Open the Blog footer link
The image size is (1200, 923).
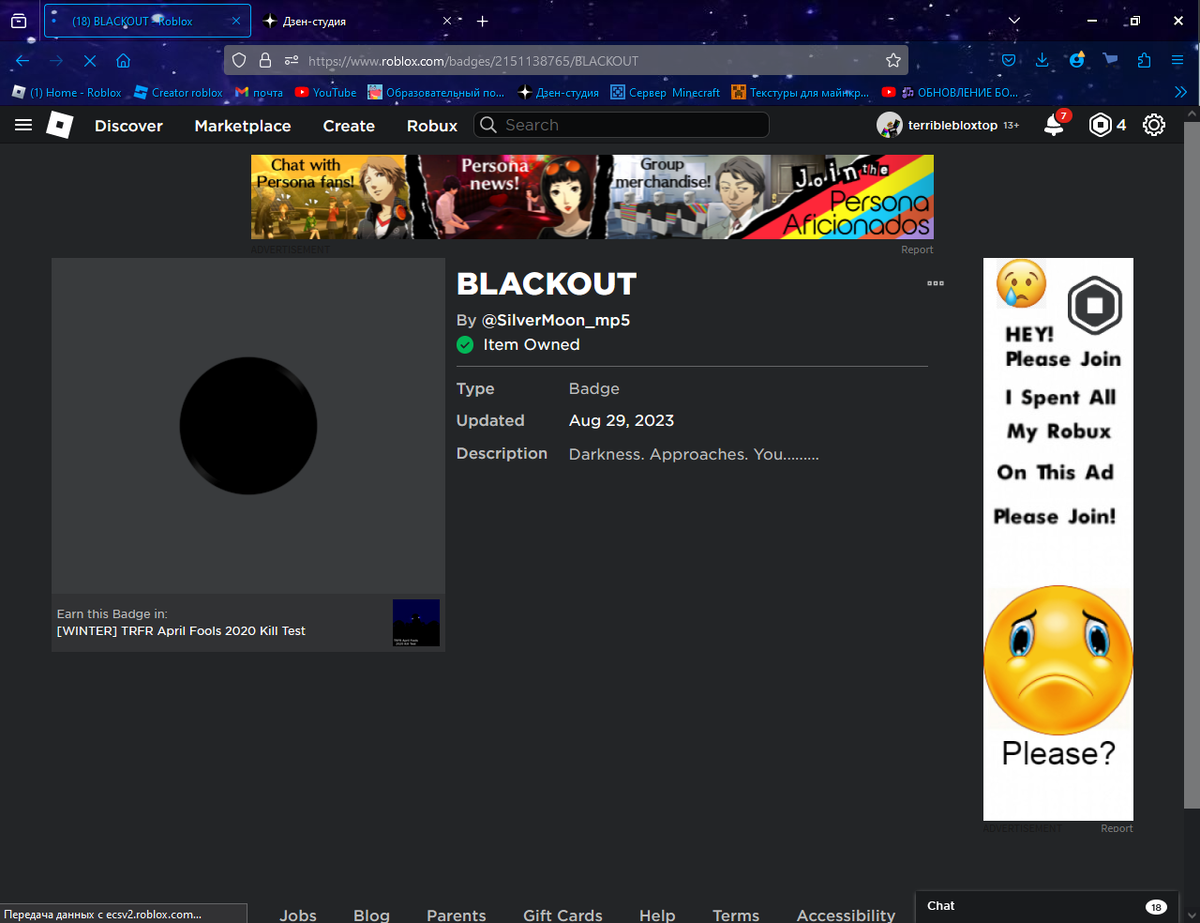click(371, 915)
